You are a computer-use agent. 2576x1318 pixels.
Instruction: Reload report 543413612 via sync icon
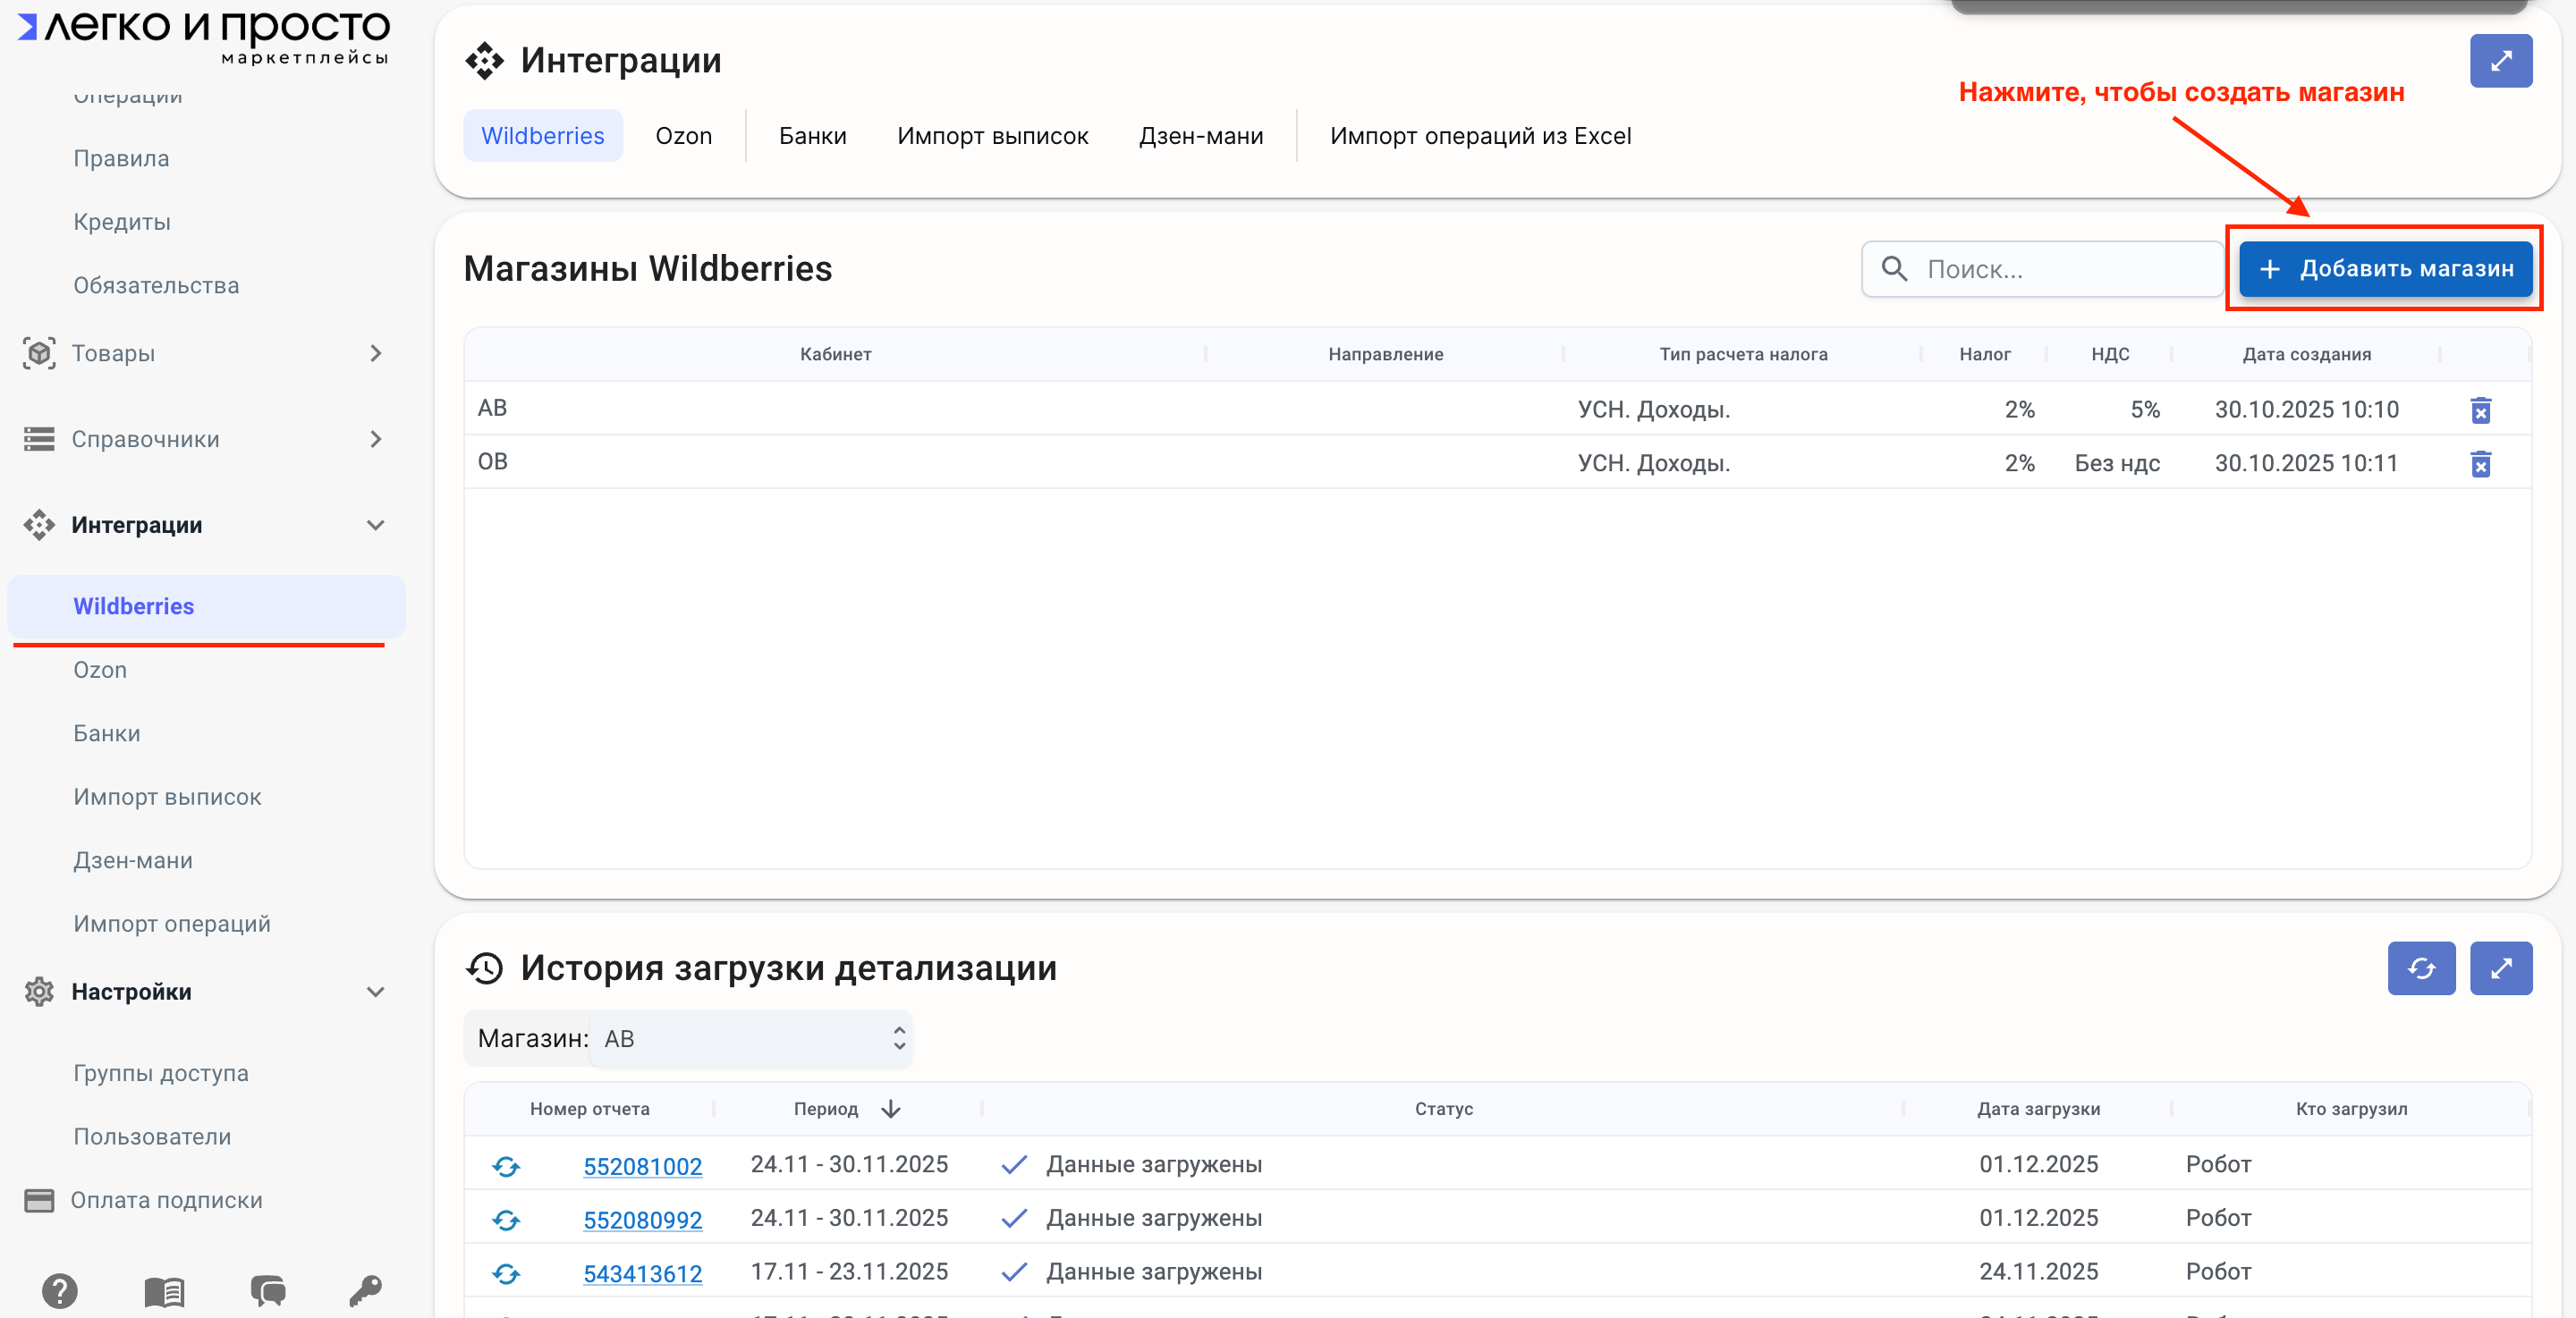tap(506, 1273)
